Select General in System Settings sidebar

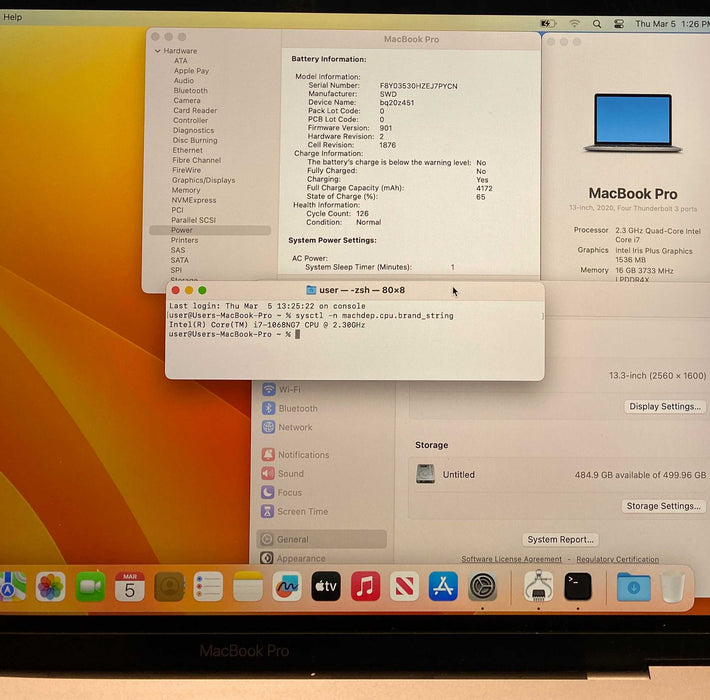tap(321, 539)
